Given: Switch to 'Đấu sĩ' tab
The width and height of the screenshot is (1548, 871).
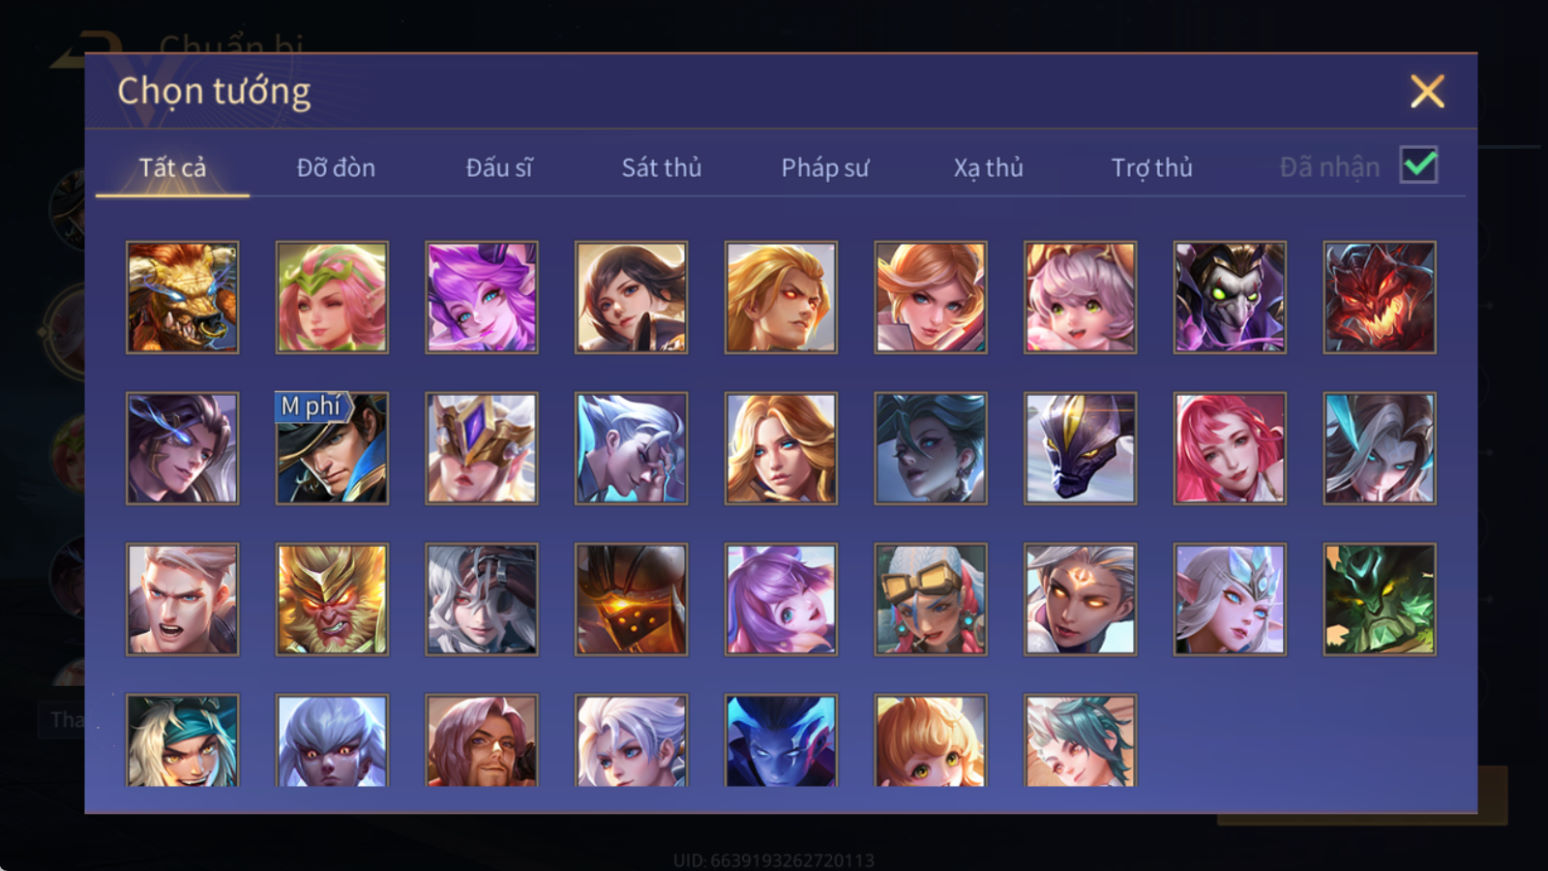Looking at the screenshot, I should [499, 167].
